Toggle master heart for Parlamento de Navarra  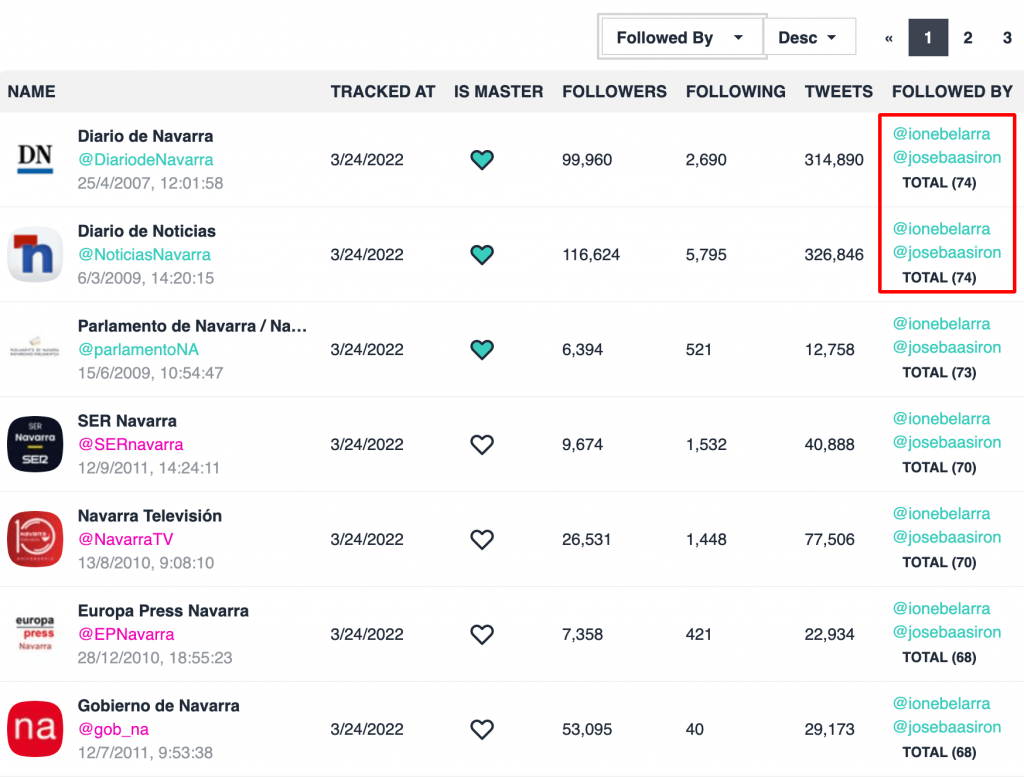[x=482, y=349]
